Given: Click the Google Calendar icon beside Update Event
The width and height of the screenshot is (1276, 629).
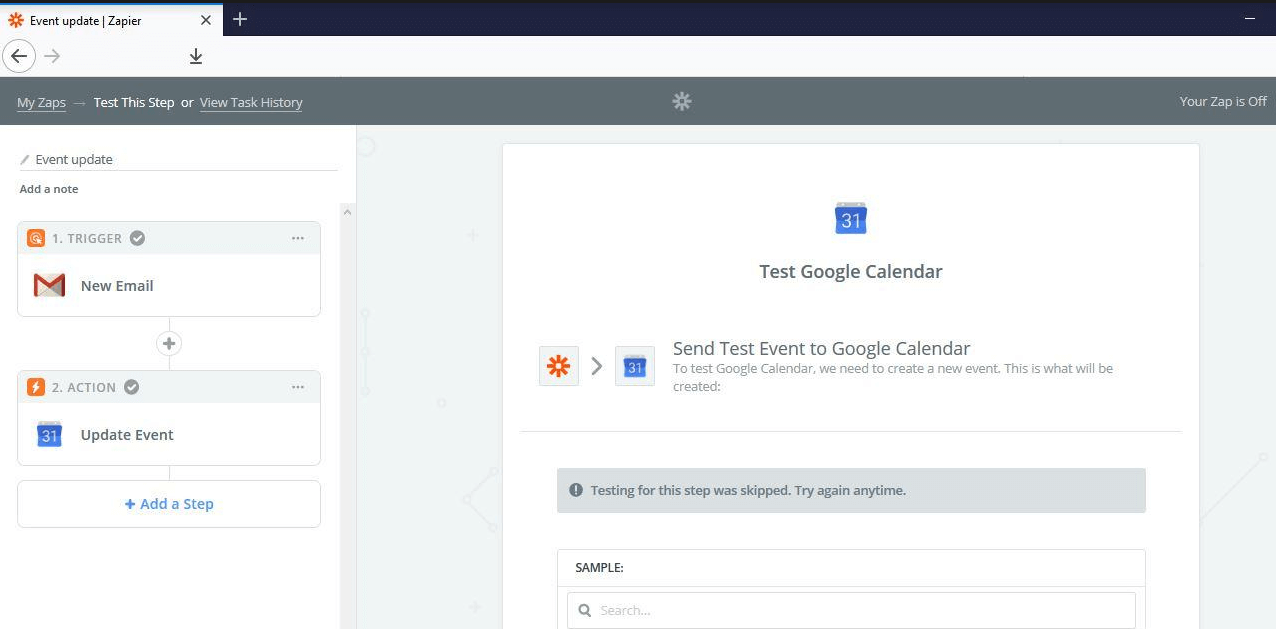Looking at the screenshot, I should [49, 435].
